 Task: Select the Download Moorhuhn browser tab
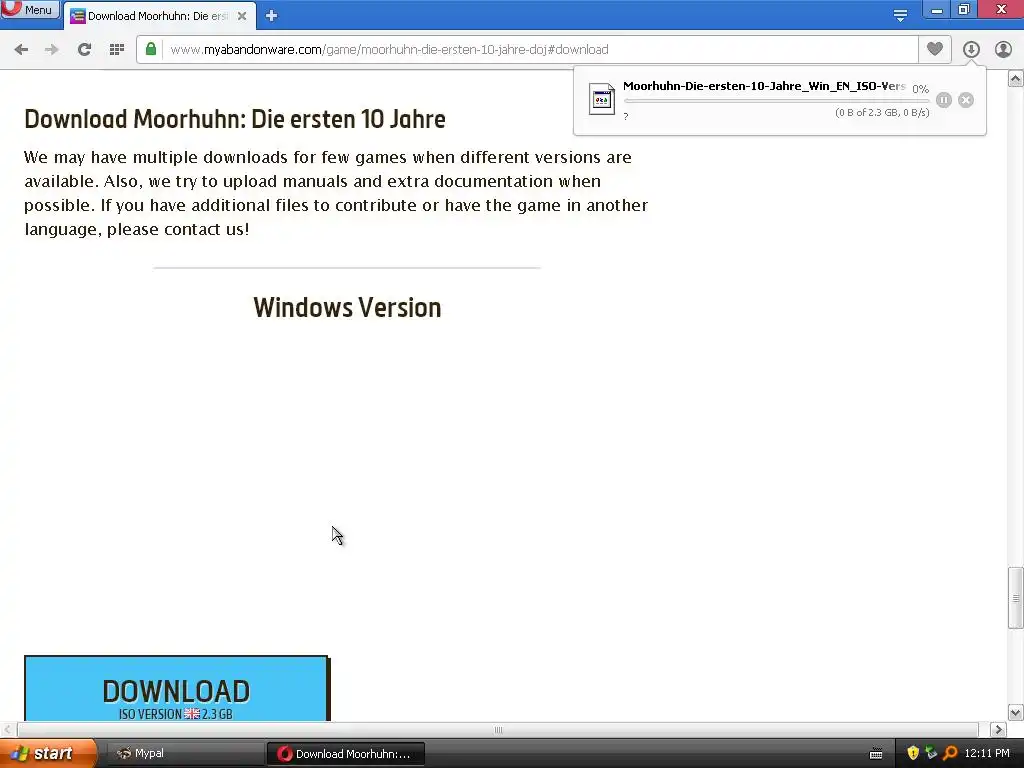click(x=159, y=16)
